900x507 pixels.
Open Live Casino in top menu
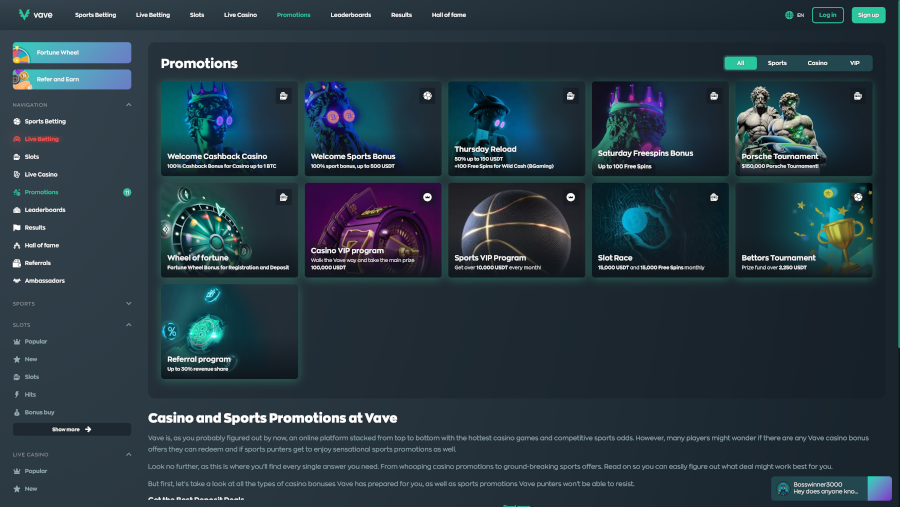(240, 15)
